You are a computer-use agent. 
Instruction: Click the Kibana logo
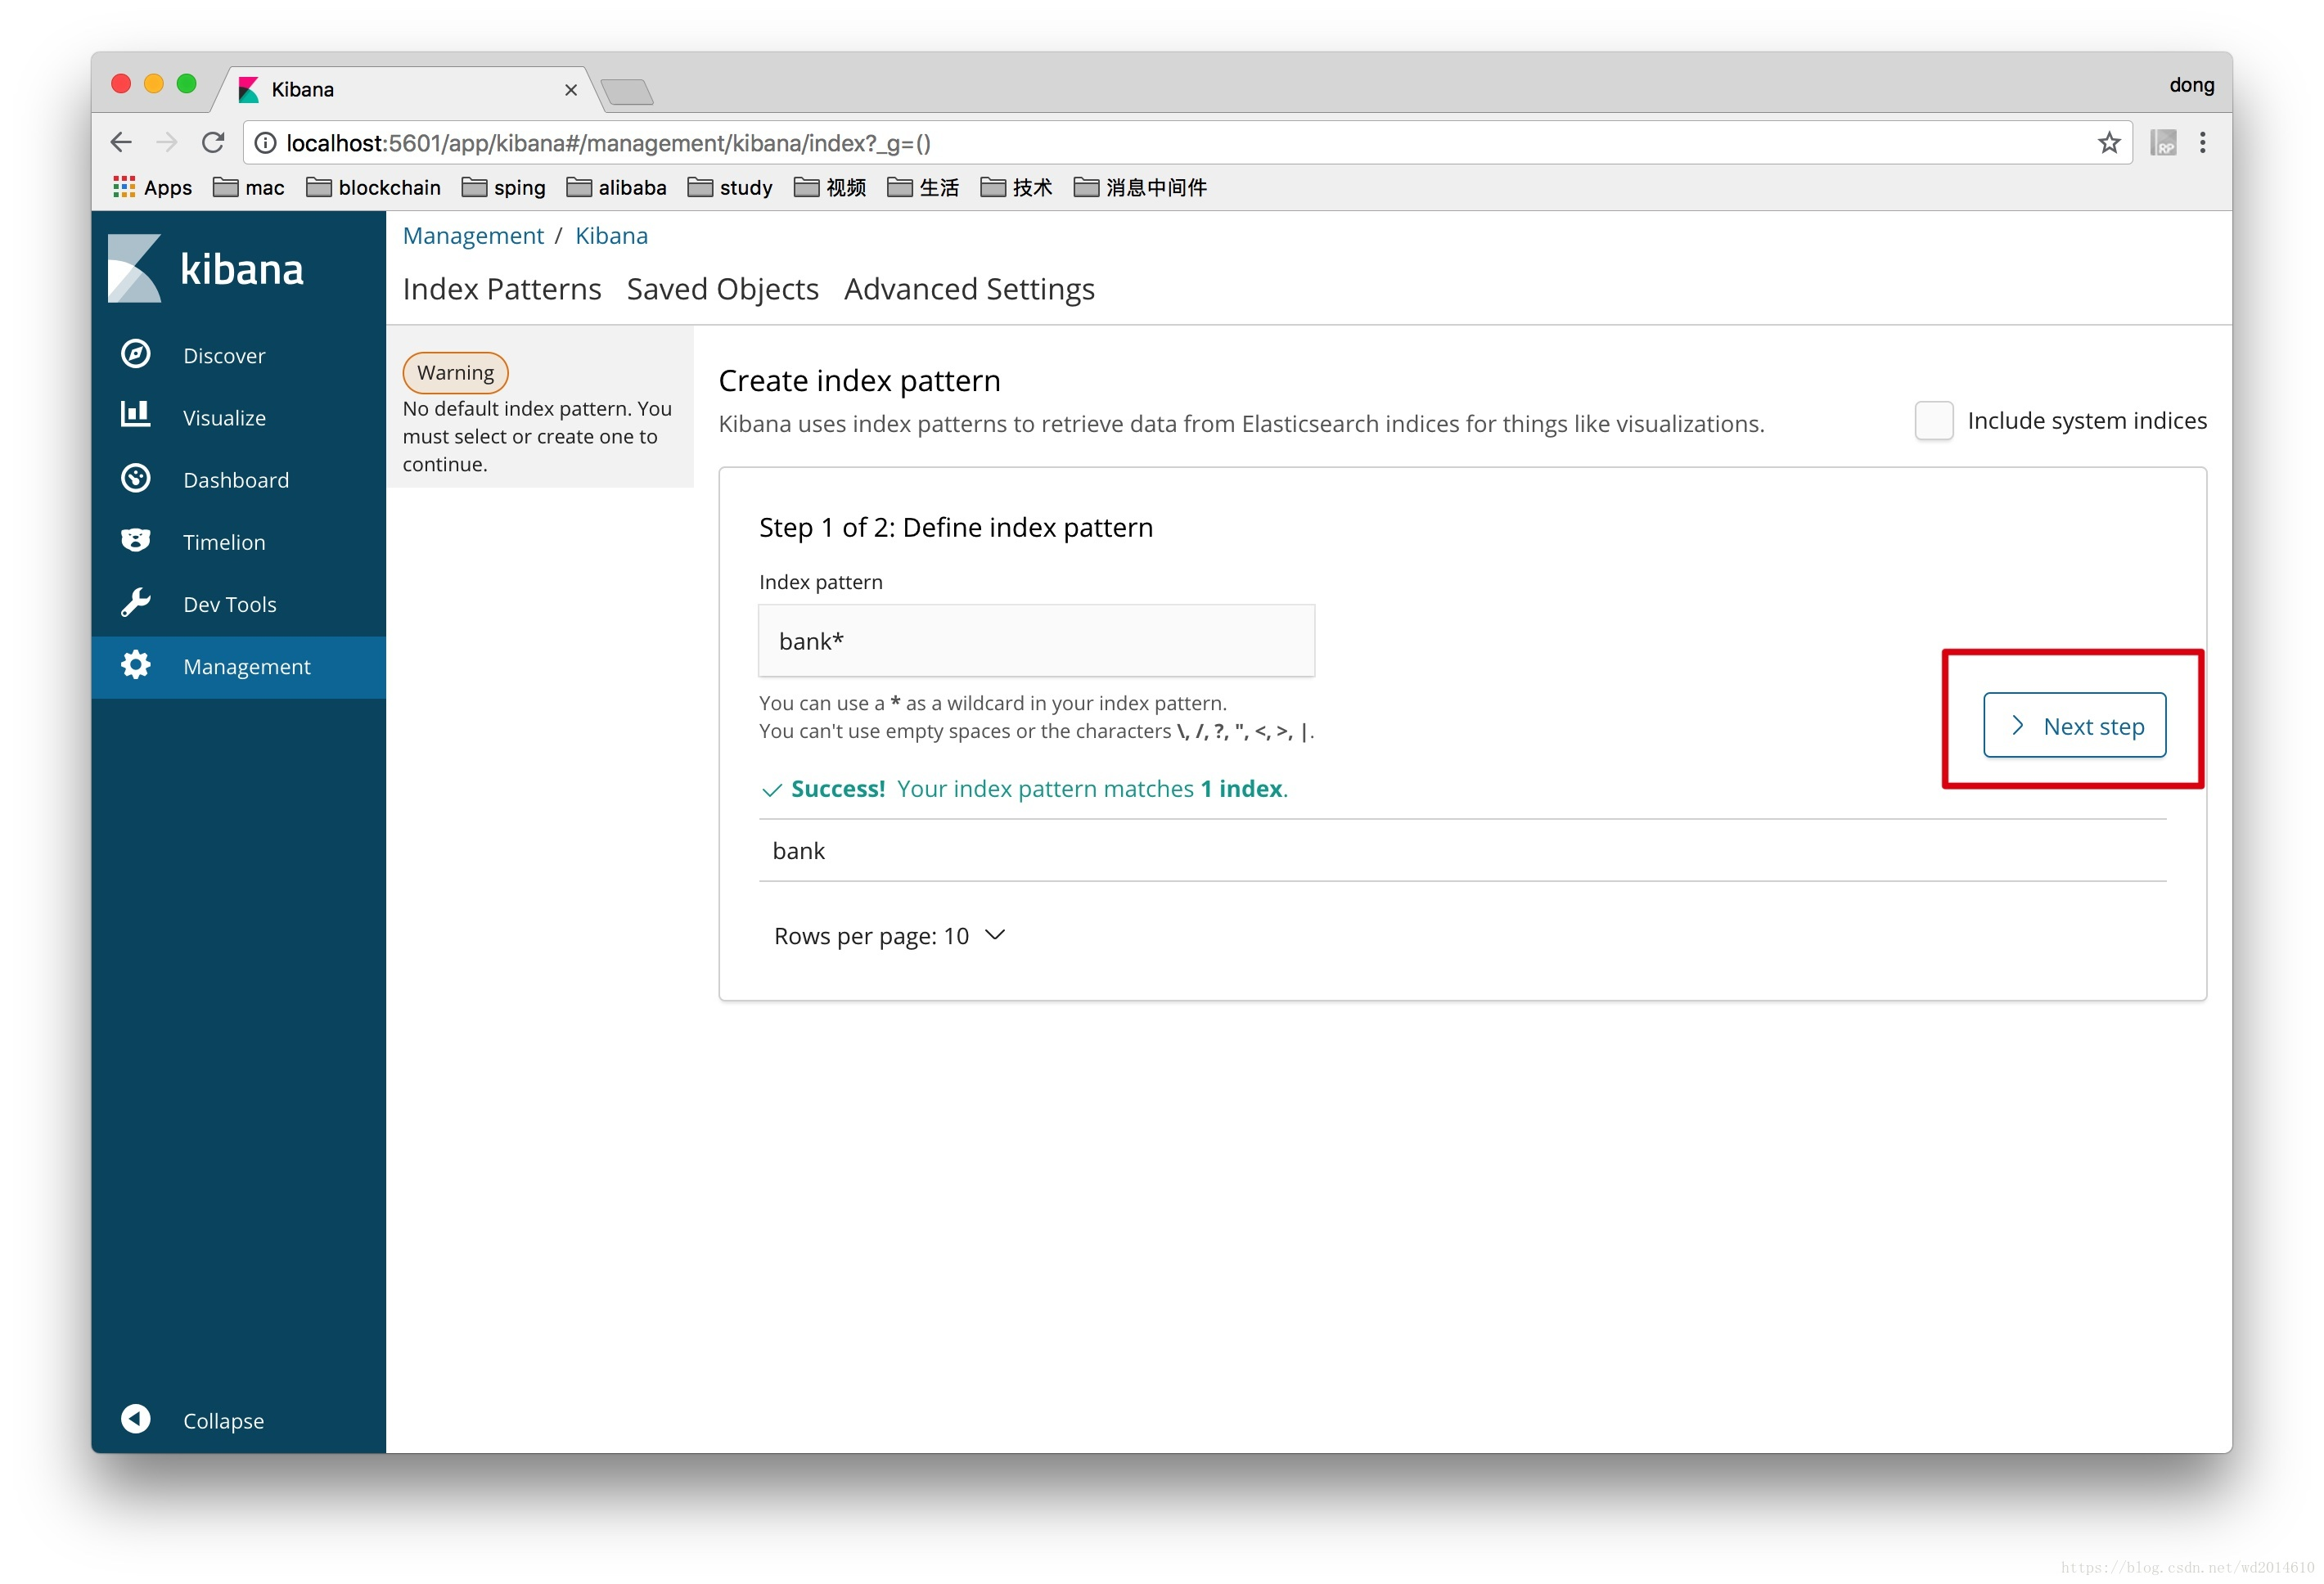coord(206,268)
